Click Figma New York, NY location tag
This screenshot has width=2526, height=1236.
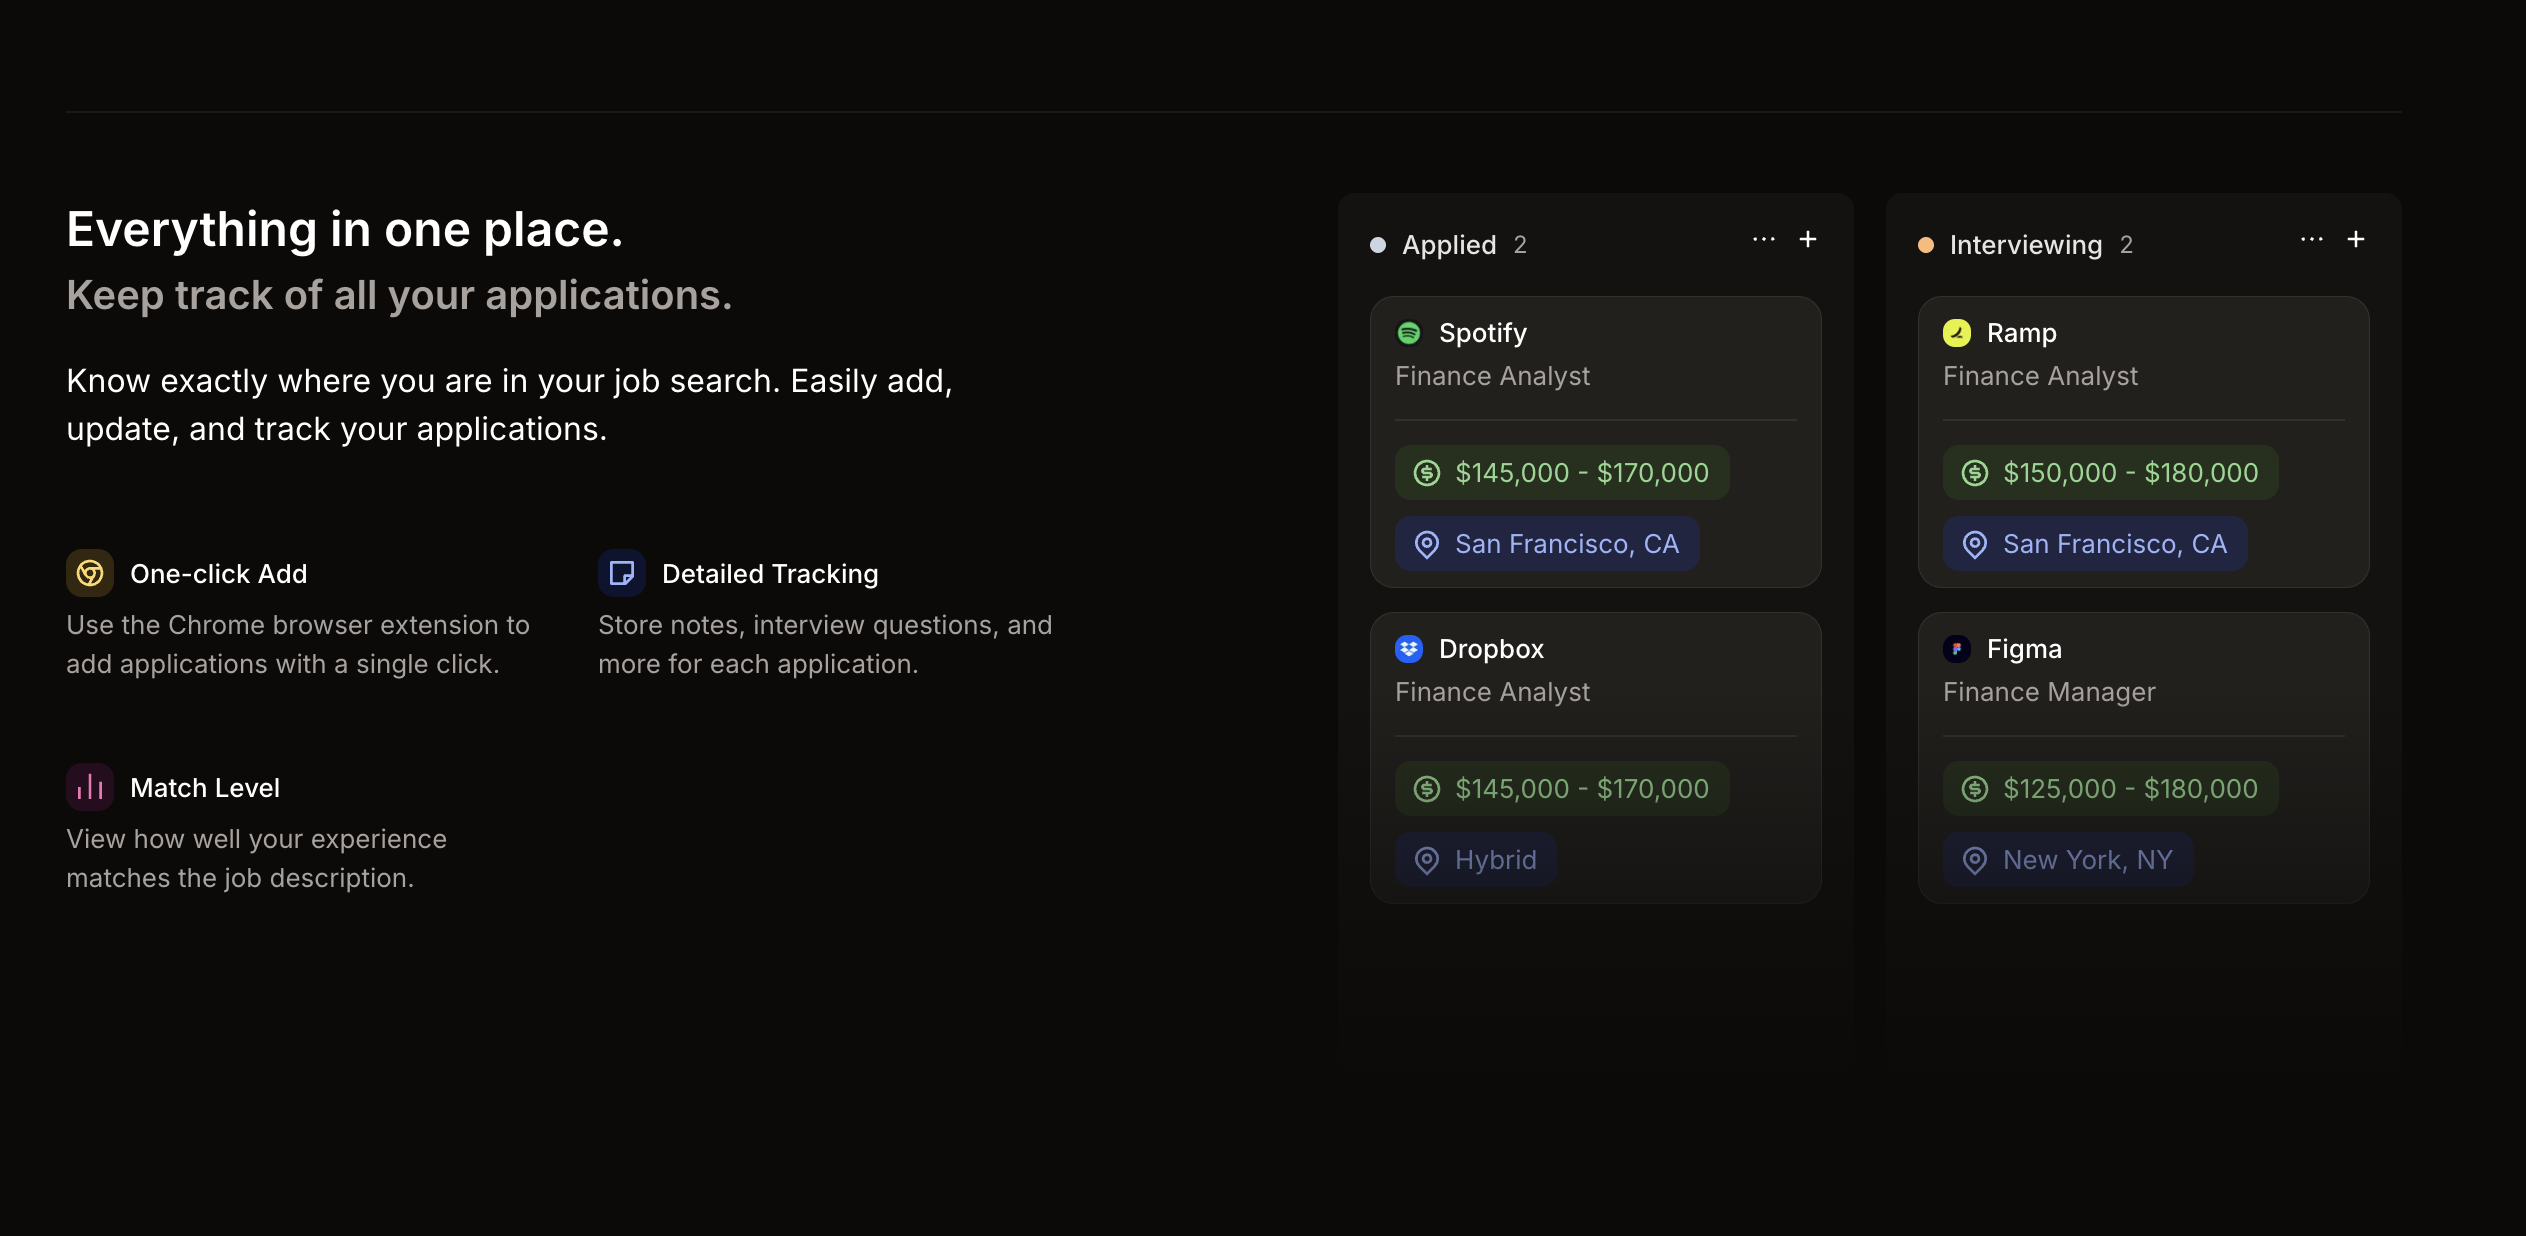click(2068, 860)
